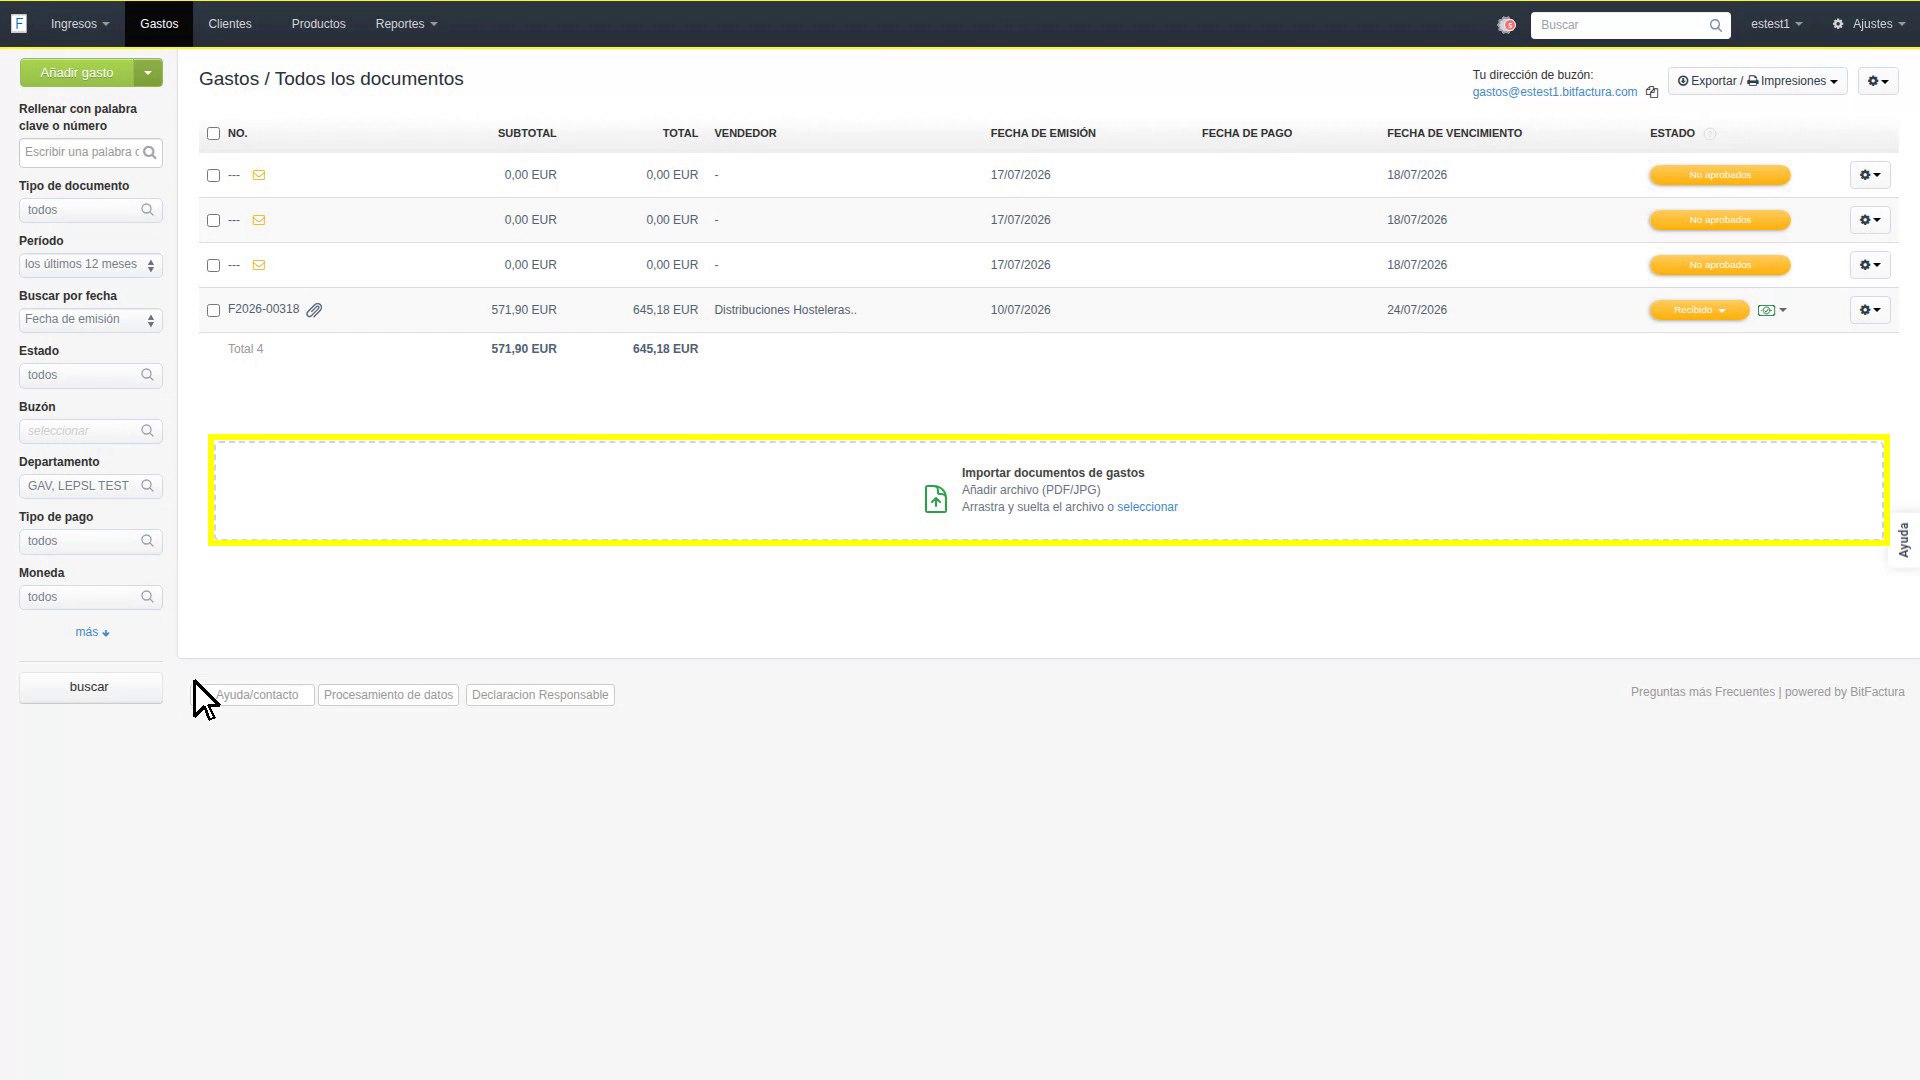The image size is (1920, 1080).
Task: Click the envelope icon in second row
Action: point(259,220)
